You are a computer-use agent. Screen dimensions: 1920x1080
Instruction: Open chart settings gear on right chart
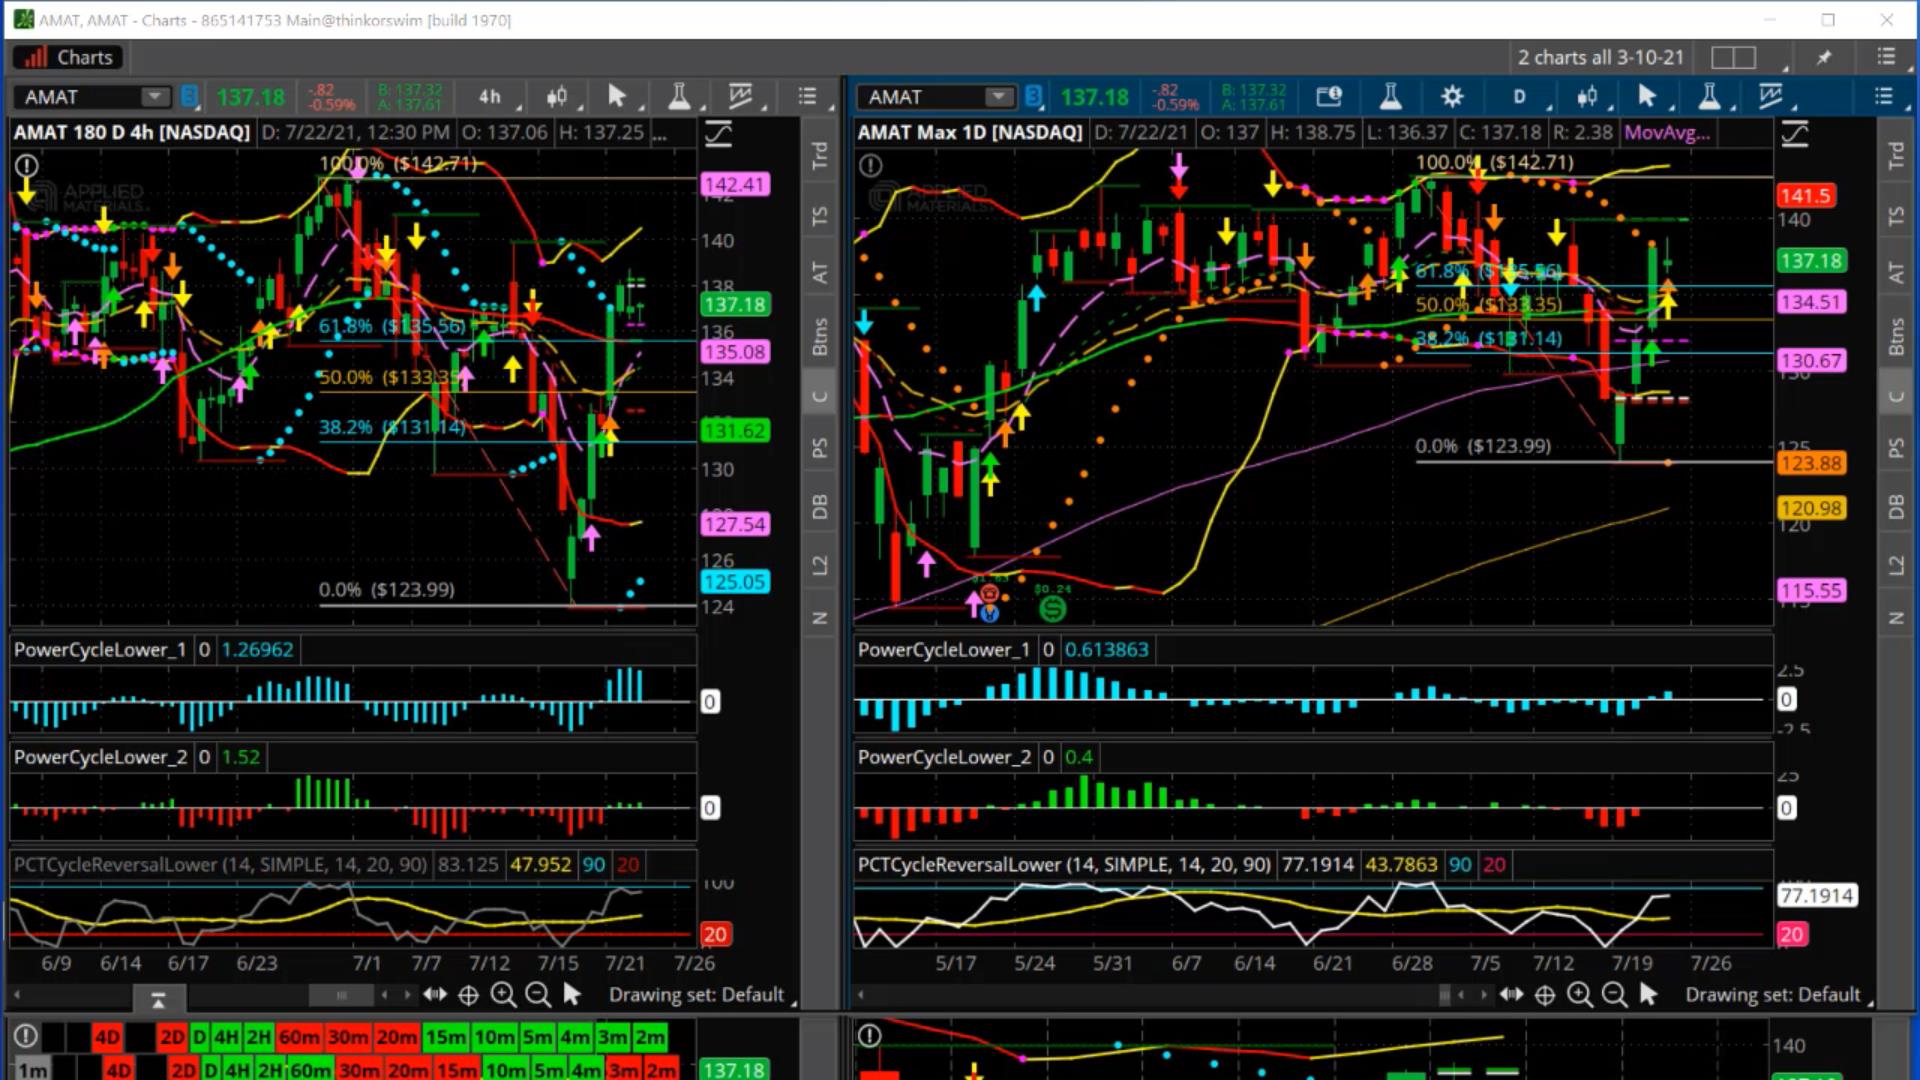1452,96
